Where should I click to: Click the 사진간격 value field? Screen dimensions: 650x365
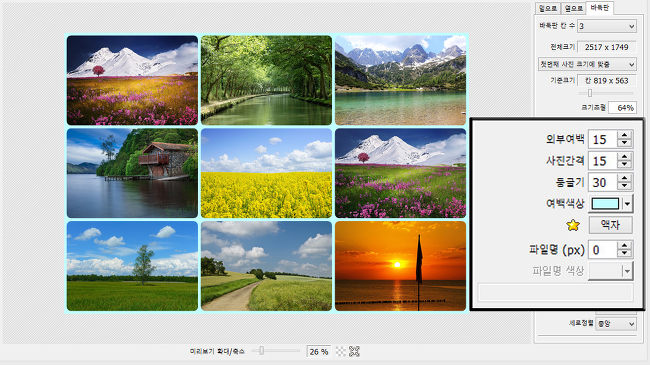coord(603,161)
